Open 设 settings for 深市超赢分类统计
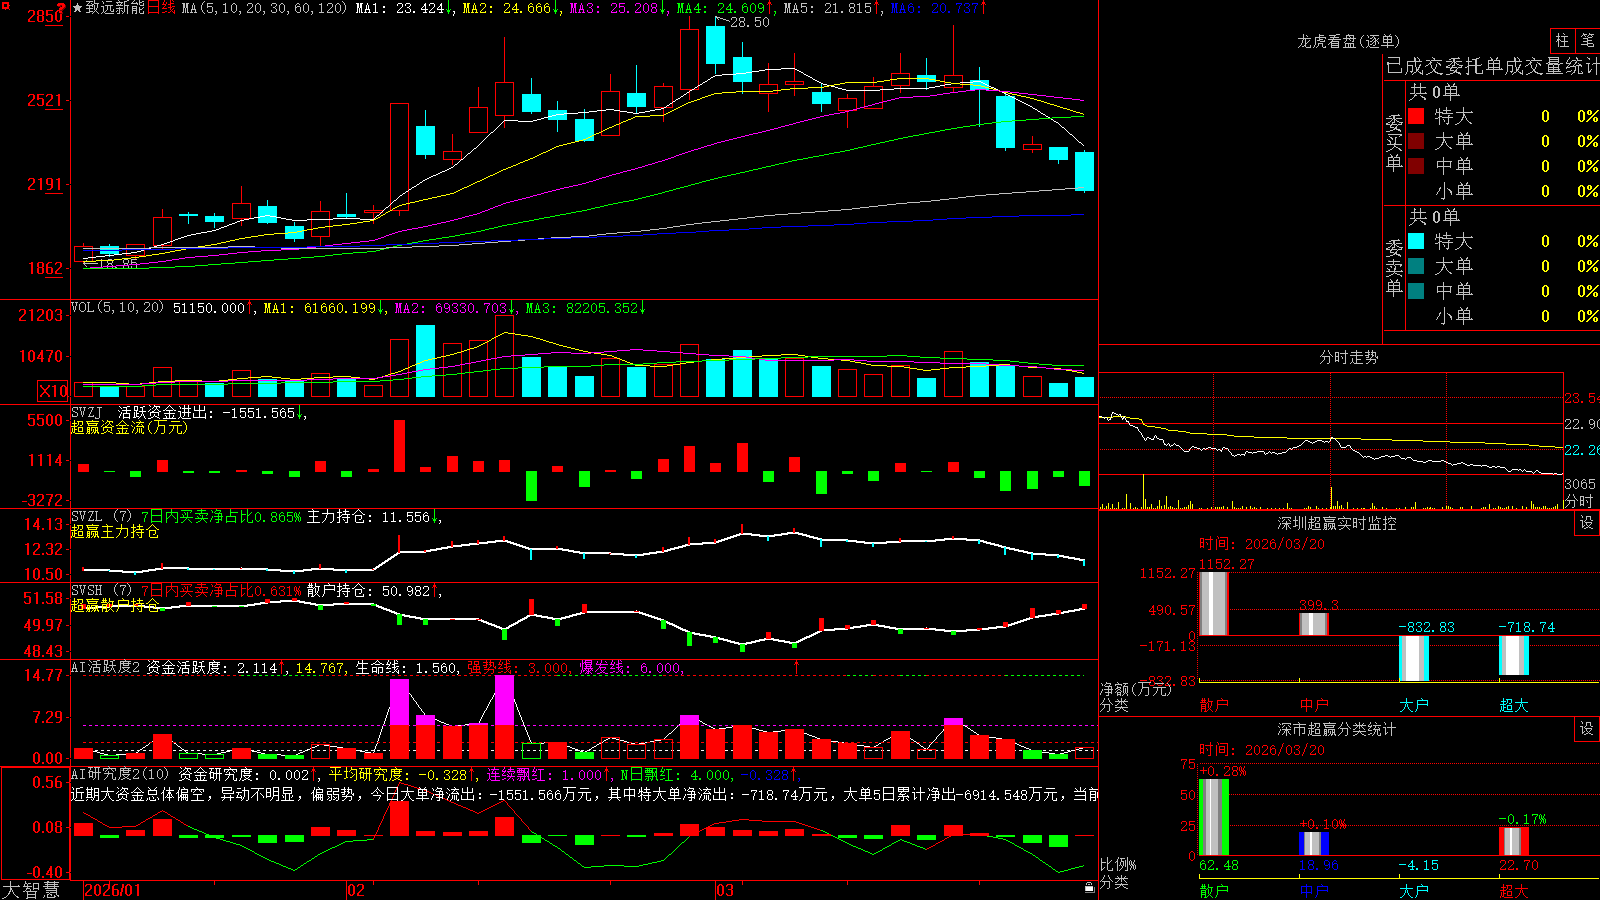 (x=1586, y=729)
